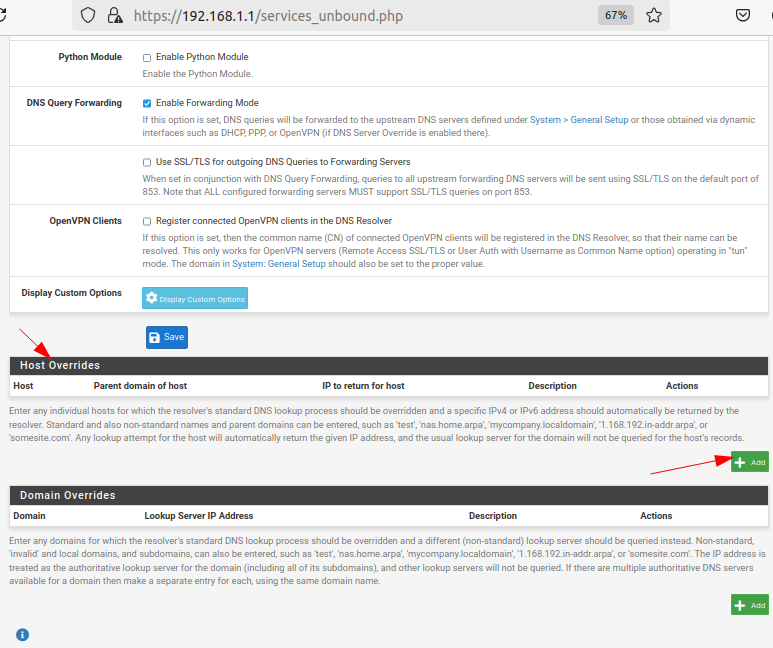Click the gear icon on Display Custom Options

tap(152, 298)
